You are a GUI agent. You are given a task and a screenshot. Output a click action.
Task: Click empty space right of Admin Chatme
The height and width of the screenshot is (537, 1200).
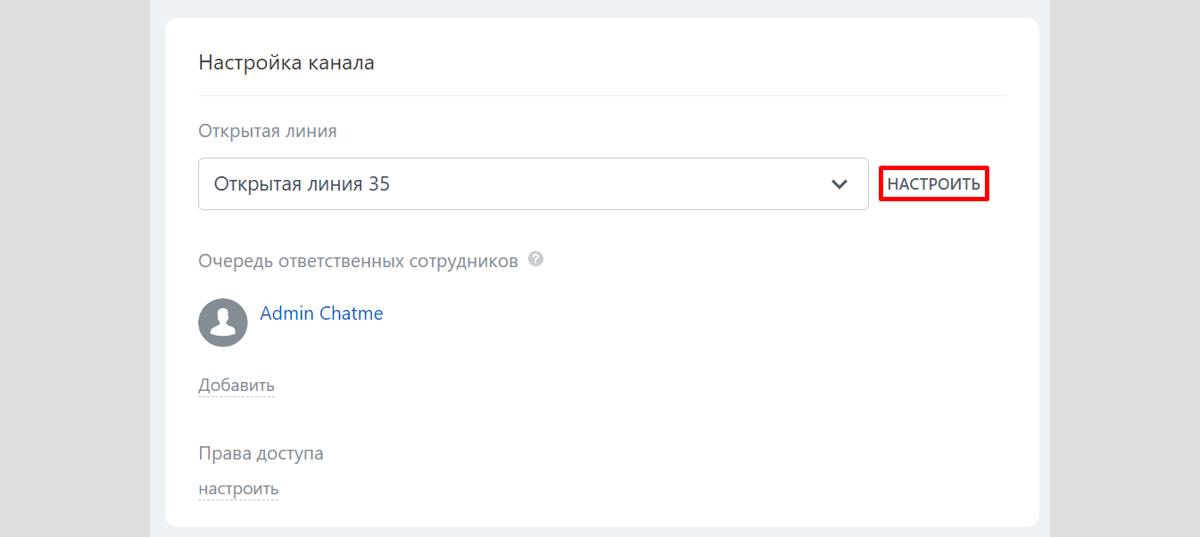650,320
